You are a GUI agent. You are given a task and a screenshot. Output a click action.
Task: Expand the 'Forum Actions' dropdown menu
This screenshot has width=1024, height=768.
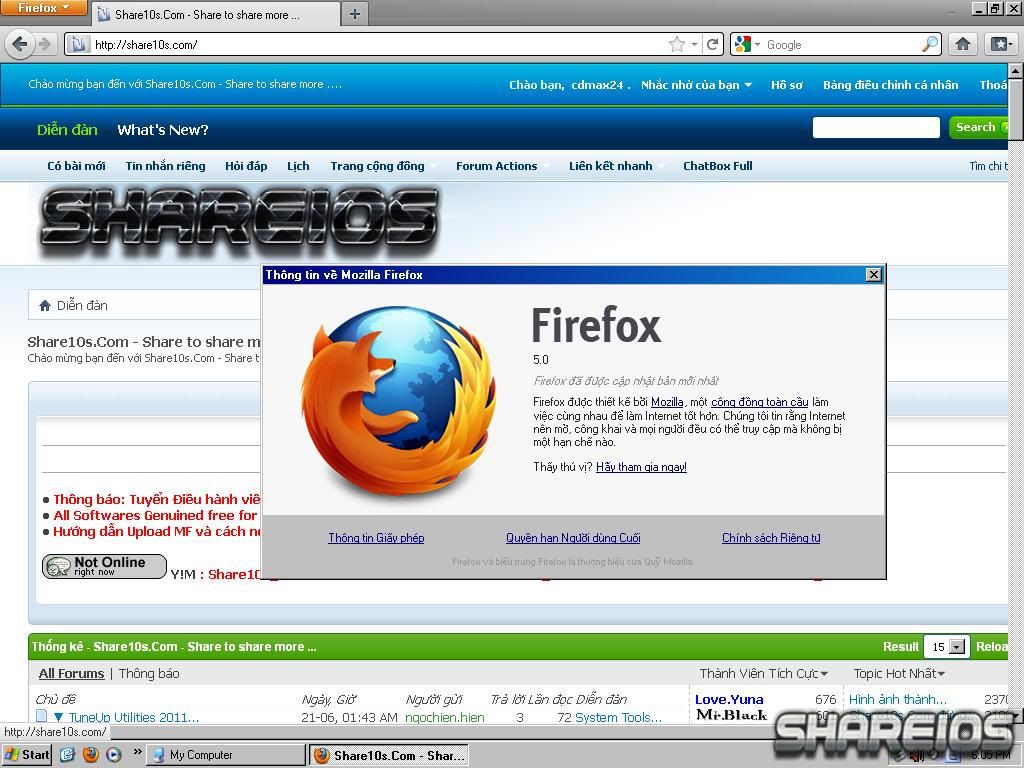(500, 166)
